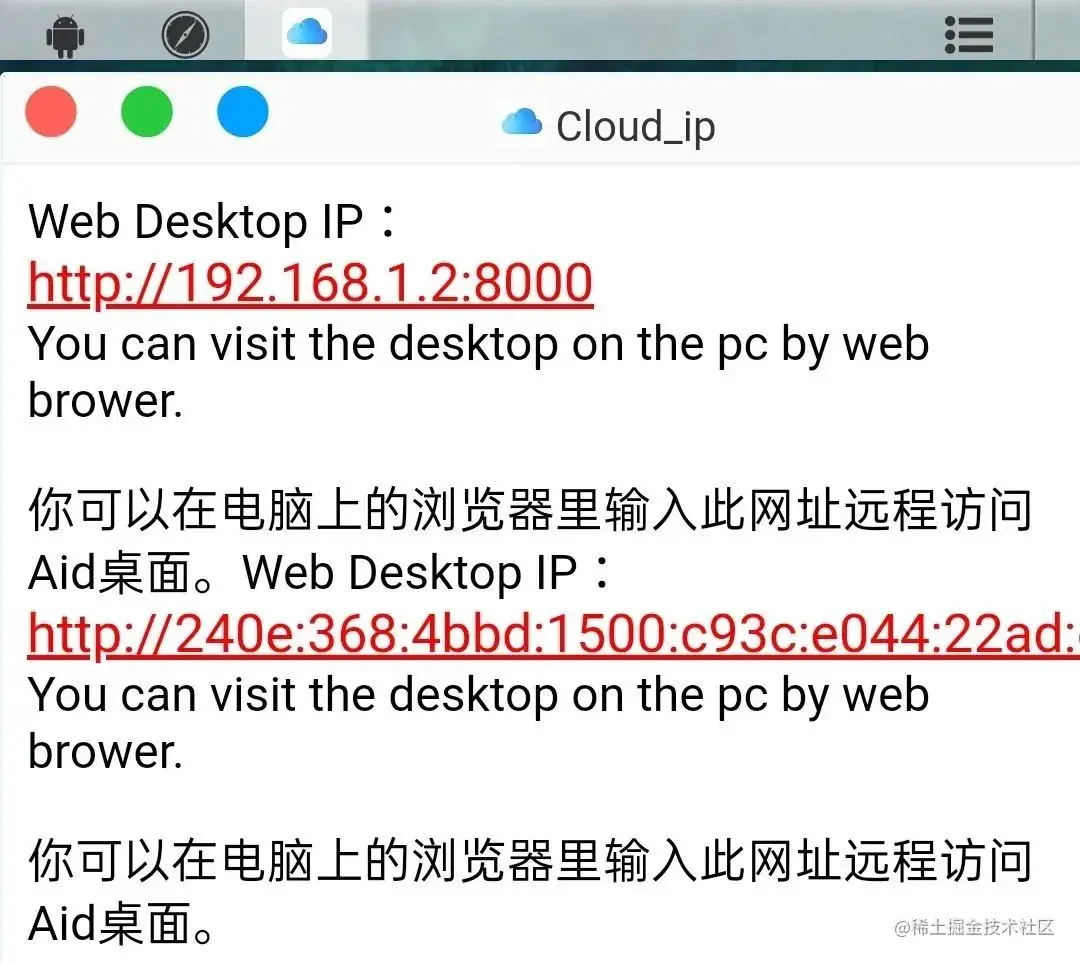
Task: Click the red circle window button
Action: (x=51, y=112)
